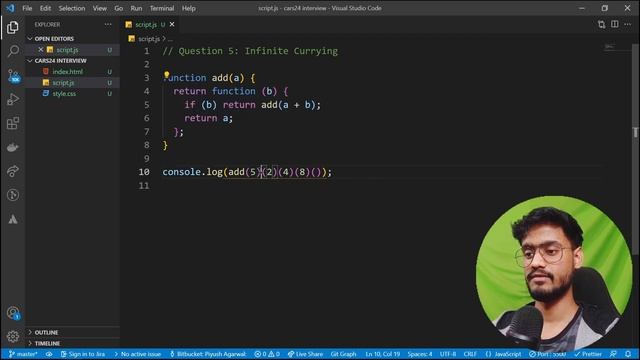Screen dimensions: 640x360
Task: Click the open changes icon in editor toolbar
Action: tap(601, 24)
